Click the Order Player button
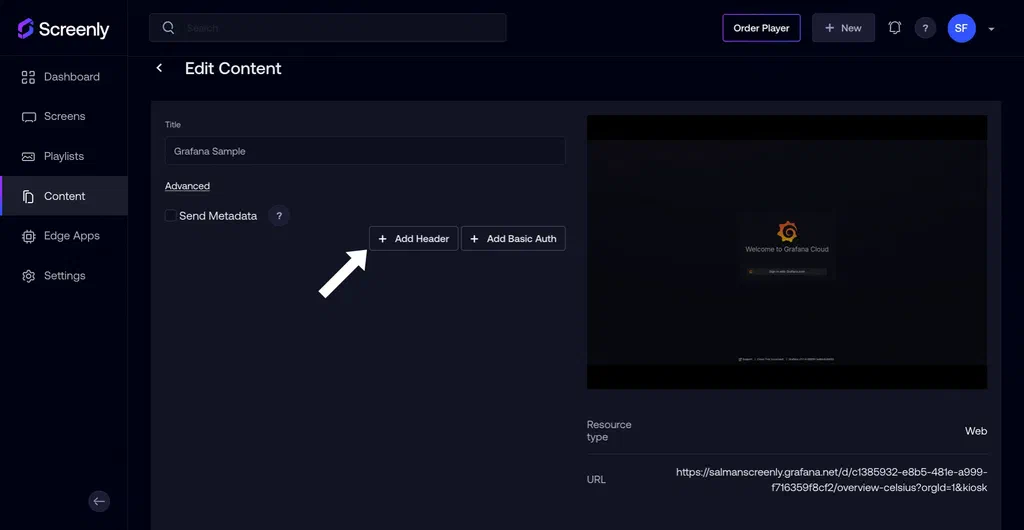 coord(761,28)
